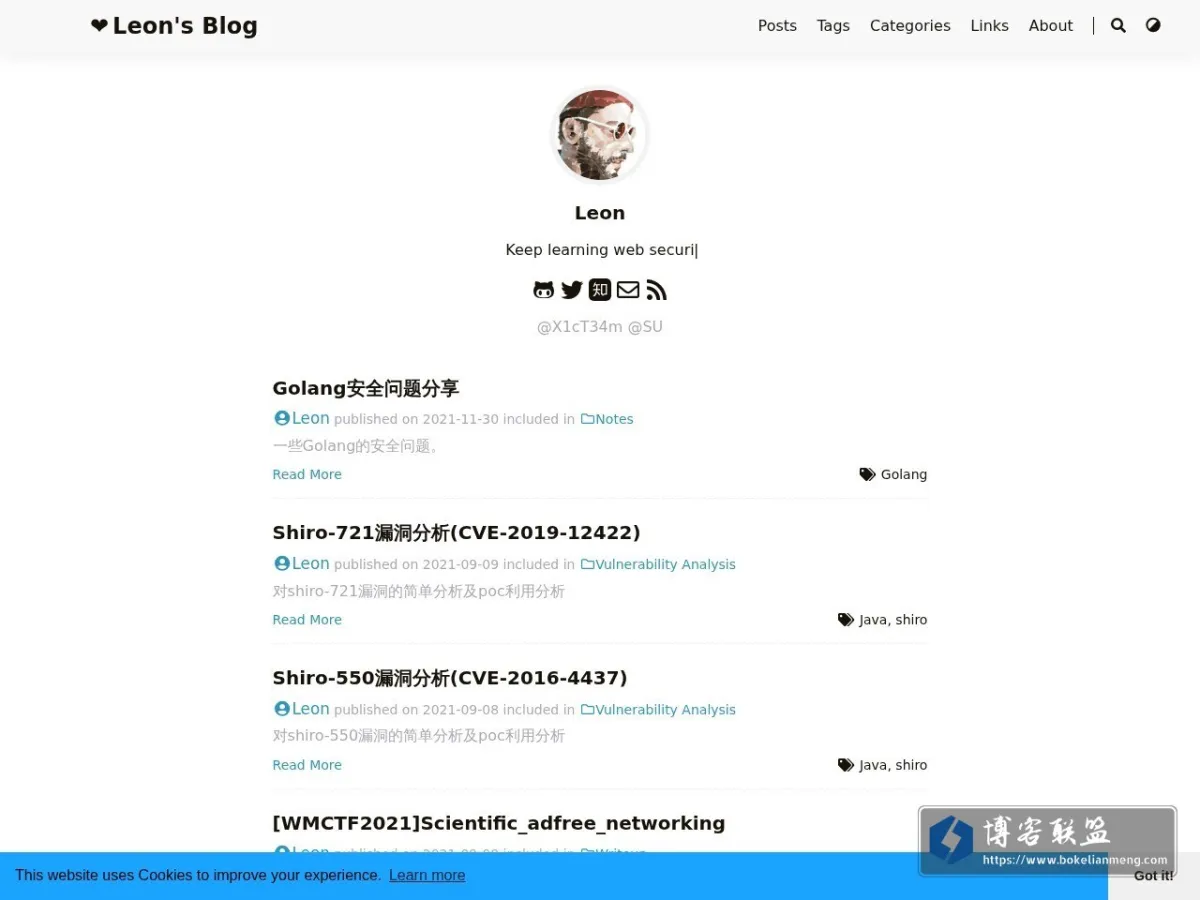1200x900 pixels.
Task: Open the Tags menu item
Action: 833,26
